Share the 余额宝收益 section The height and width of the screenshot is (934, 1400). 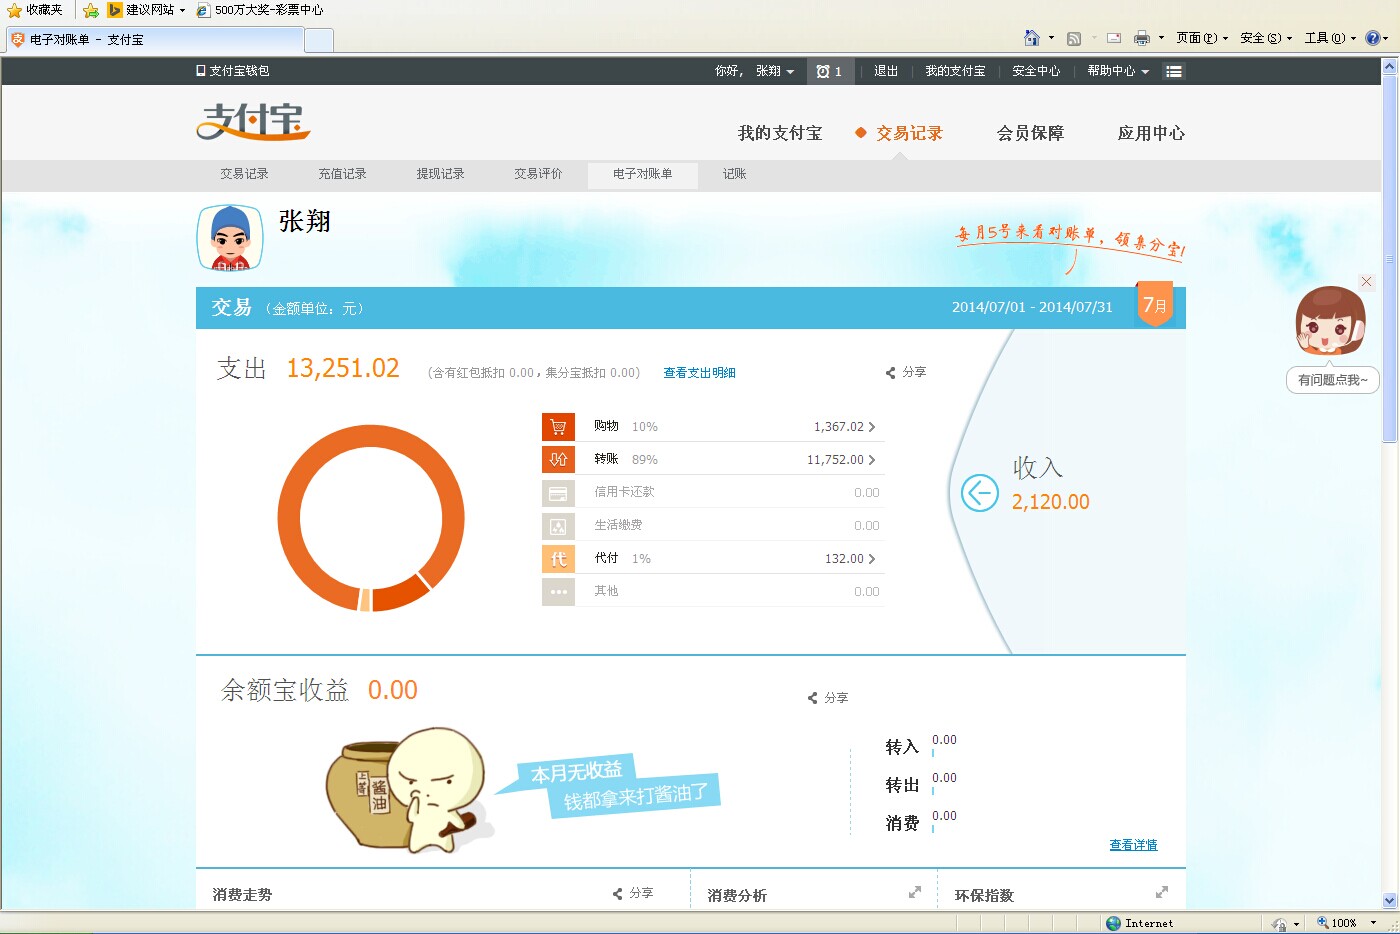(x=828, y=698)
